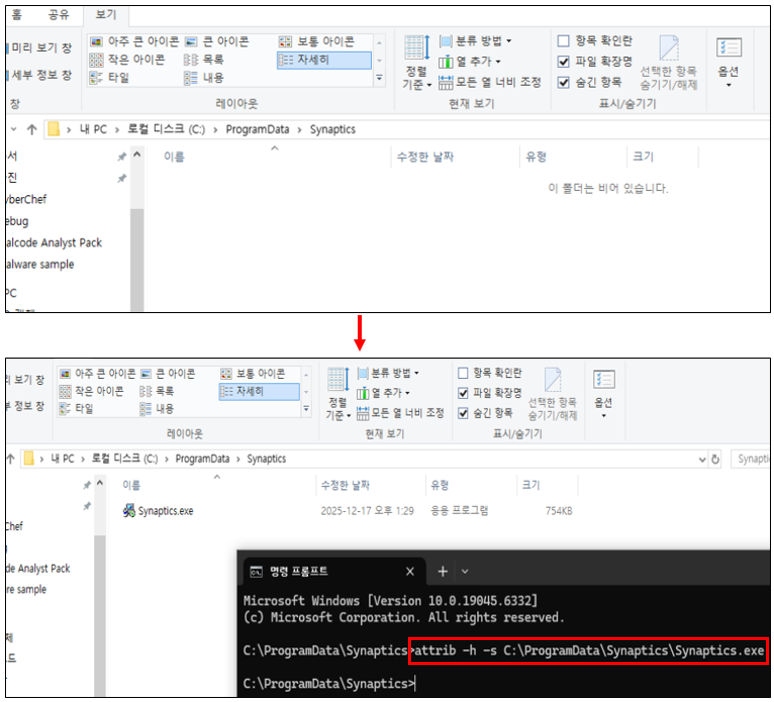The width and height of the screenshot is (774, 702).
Task: Open recent locations chevron in top window
Action: coord(14,129)
